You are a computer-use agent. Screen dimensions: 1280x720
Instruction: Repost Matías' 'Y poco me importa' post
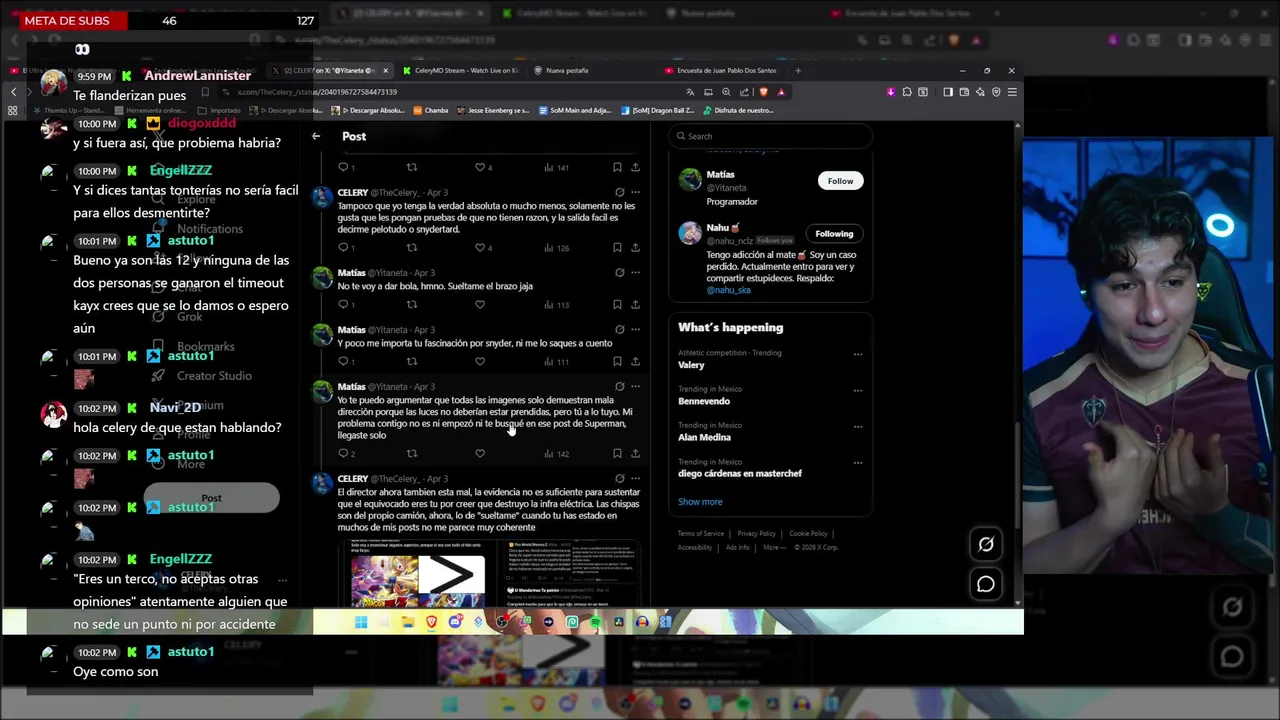[411, 361]
